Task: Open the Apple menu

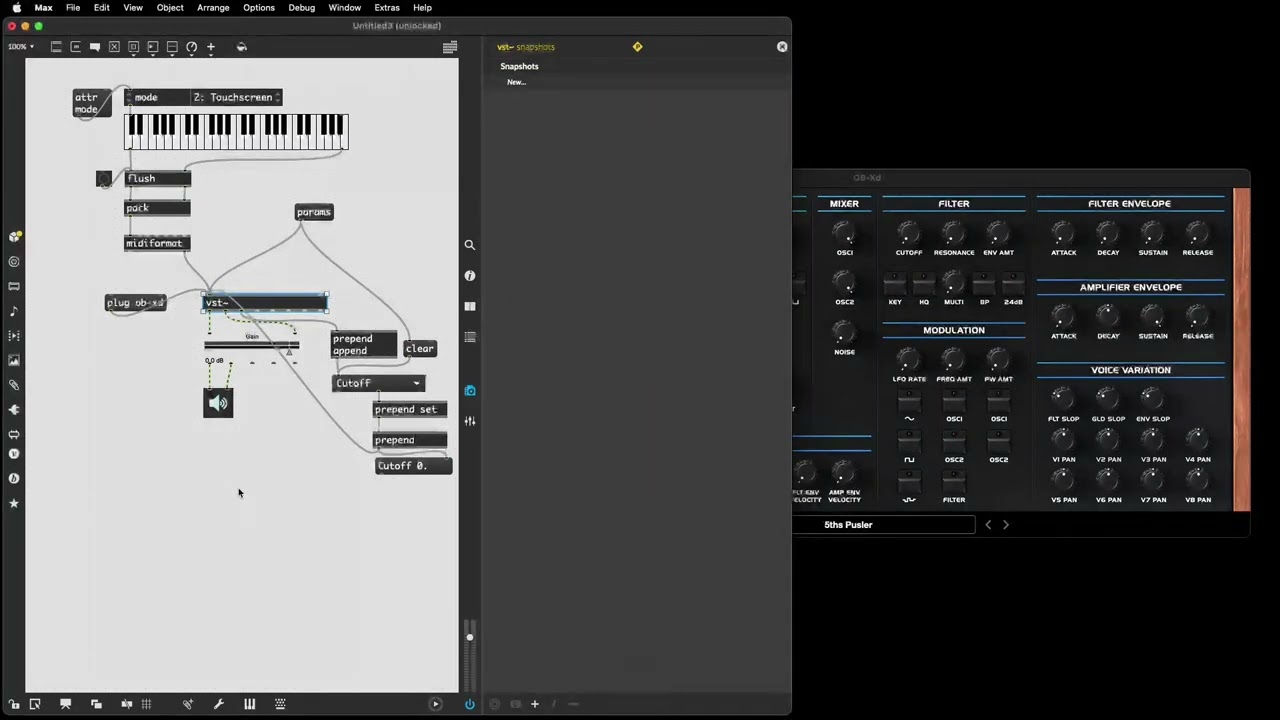Action: pos(16,7)
